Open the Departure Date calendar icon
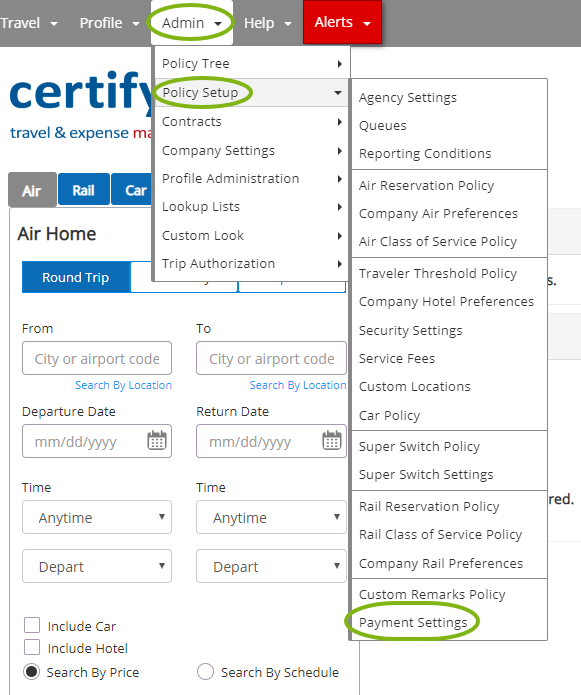This screenshot has width=581, height=695. (156, 440)
